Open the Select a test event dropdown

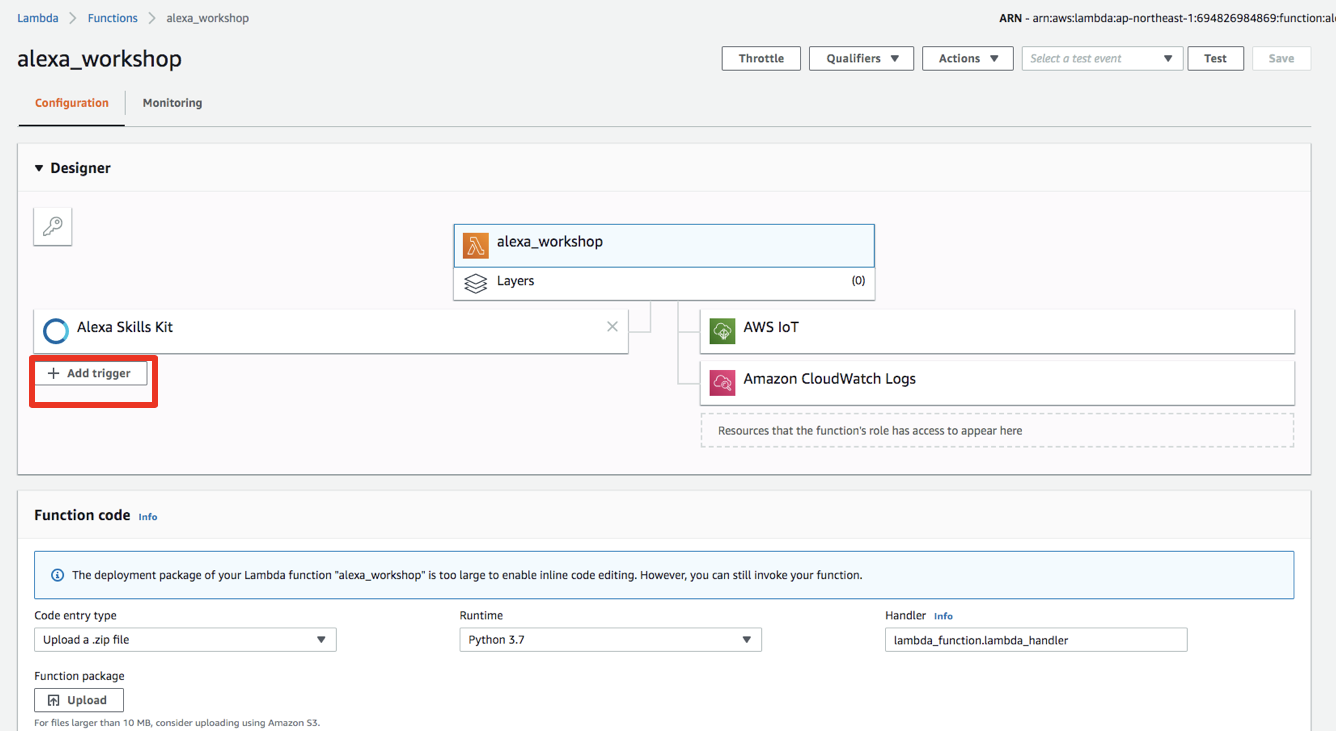pyautogui.click(x=1102, y=58)
